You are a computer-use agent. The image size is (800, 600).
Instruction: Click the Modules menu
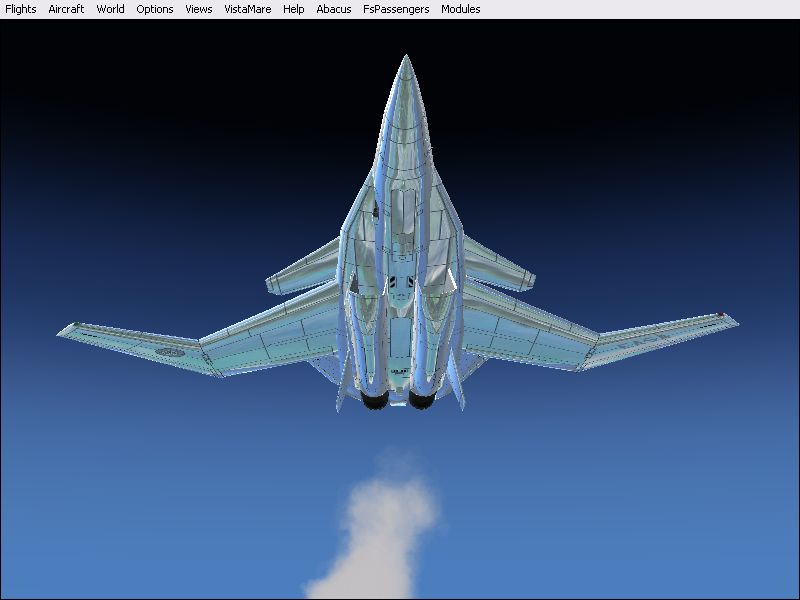[x=461, y=9]
